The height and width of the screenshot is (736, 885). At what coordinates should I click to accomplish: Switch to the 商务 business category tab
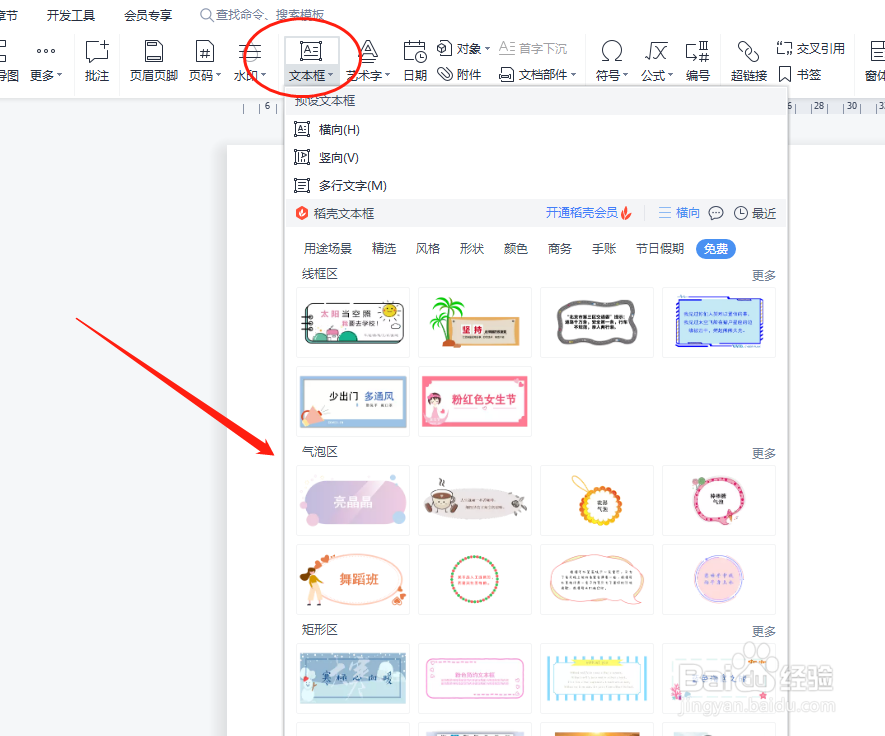point(559,249)
